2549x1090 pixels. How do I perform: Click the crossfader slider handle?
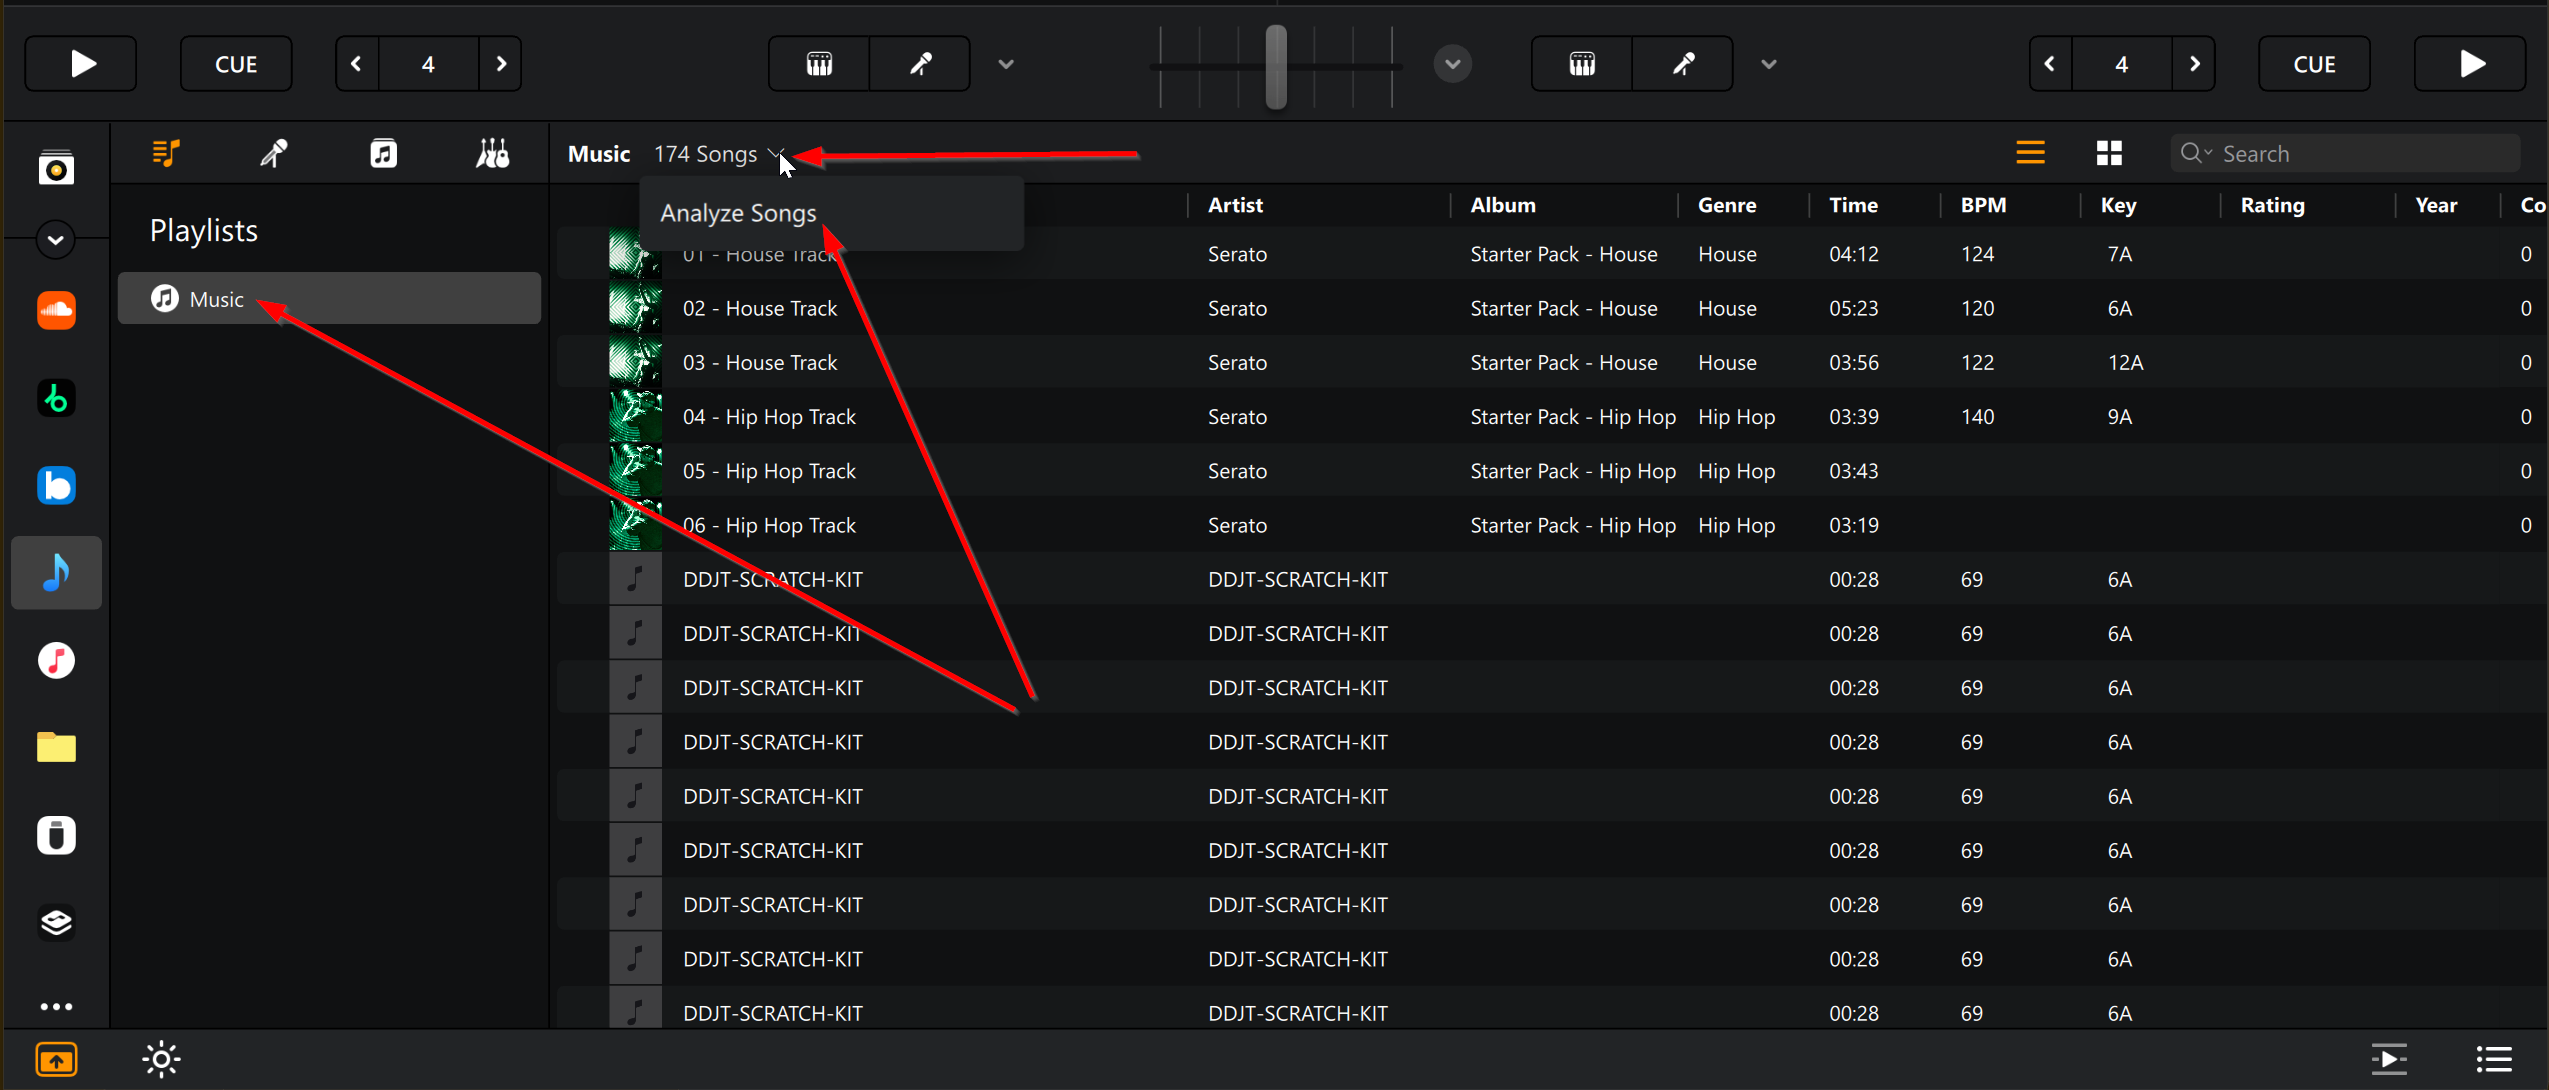tap(1276, 67)
